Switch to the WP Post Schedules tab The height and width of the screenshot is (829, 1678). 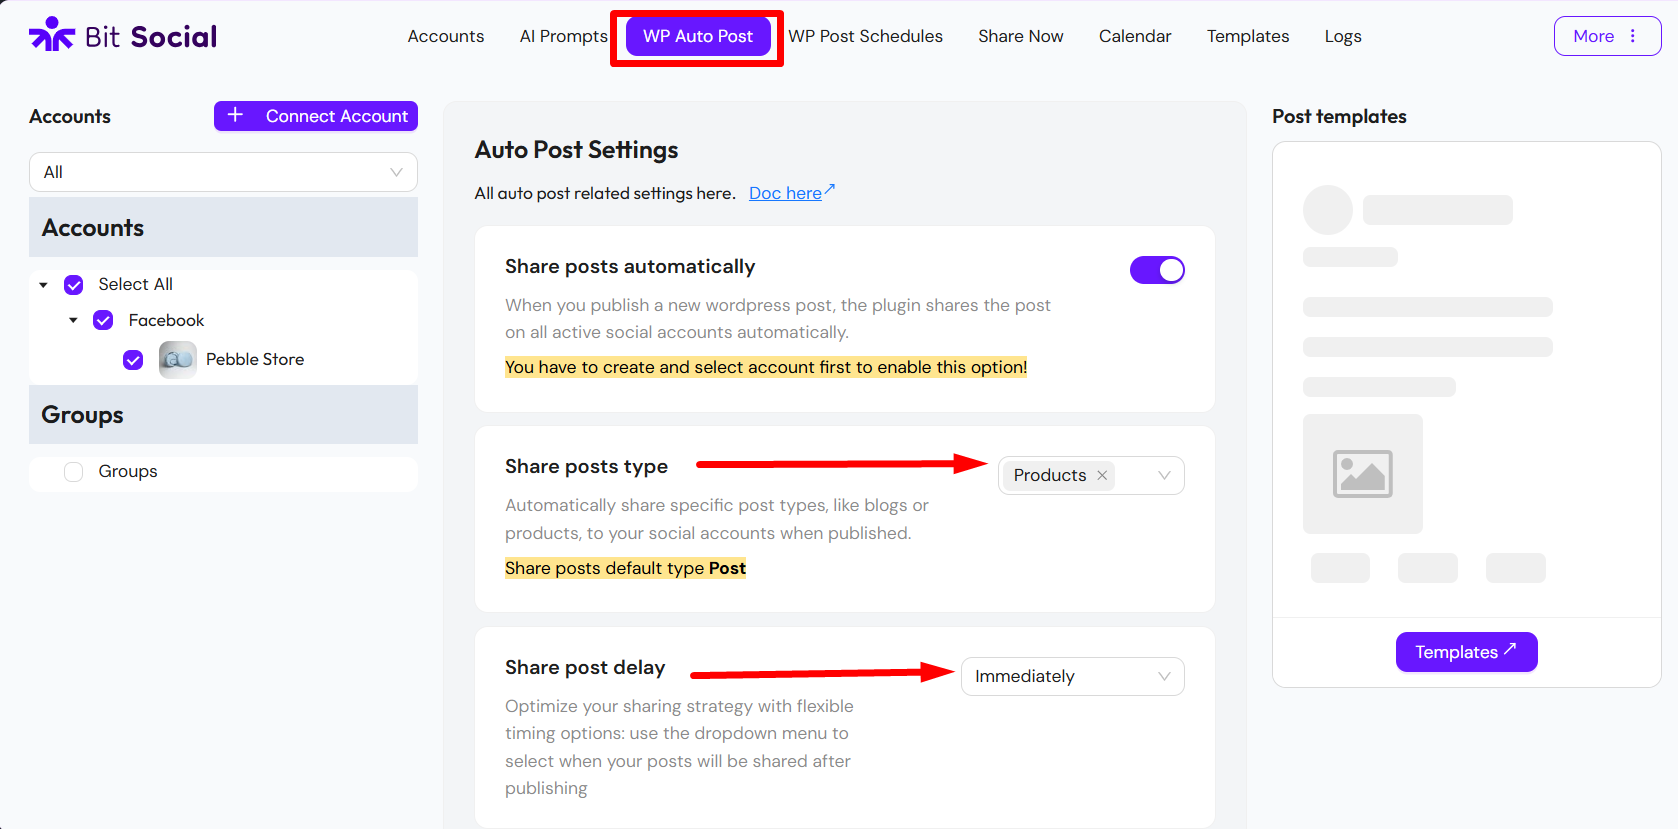[x=865, y=36]
